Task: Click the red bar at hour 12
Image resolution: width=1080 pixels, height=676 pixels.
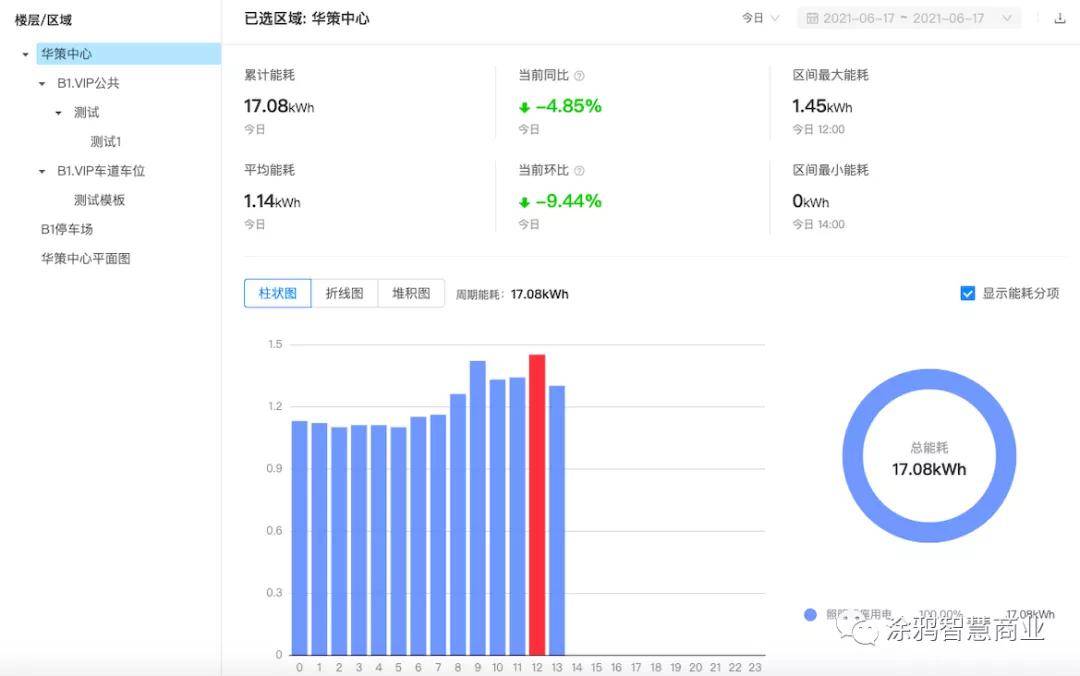Action: click(x=537, y=505)
